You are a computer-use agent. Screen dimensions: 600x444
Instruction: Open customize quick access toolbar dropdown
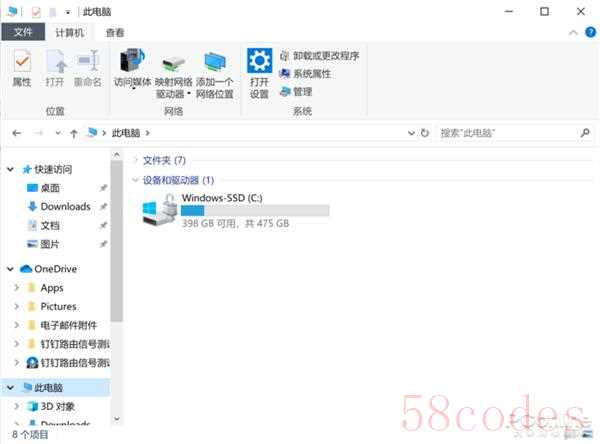click(68, 12)
